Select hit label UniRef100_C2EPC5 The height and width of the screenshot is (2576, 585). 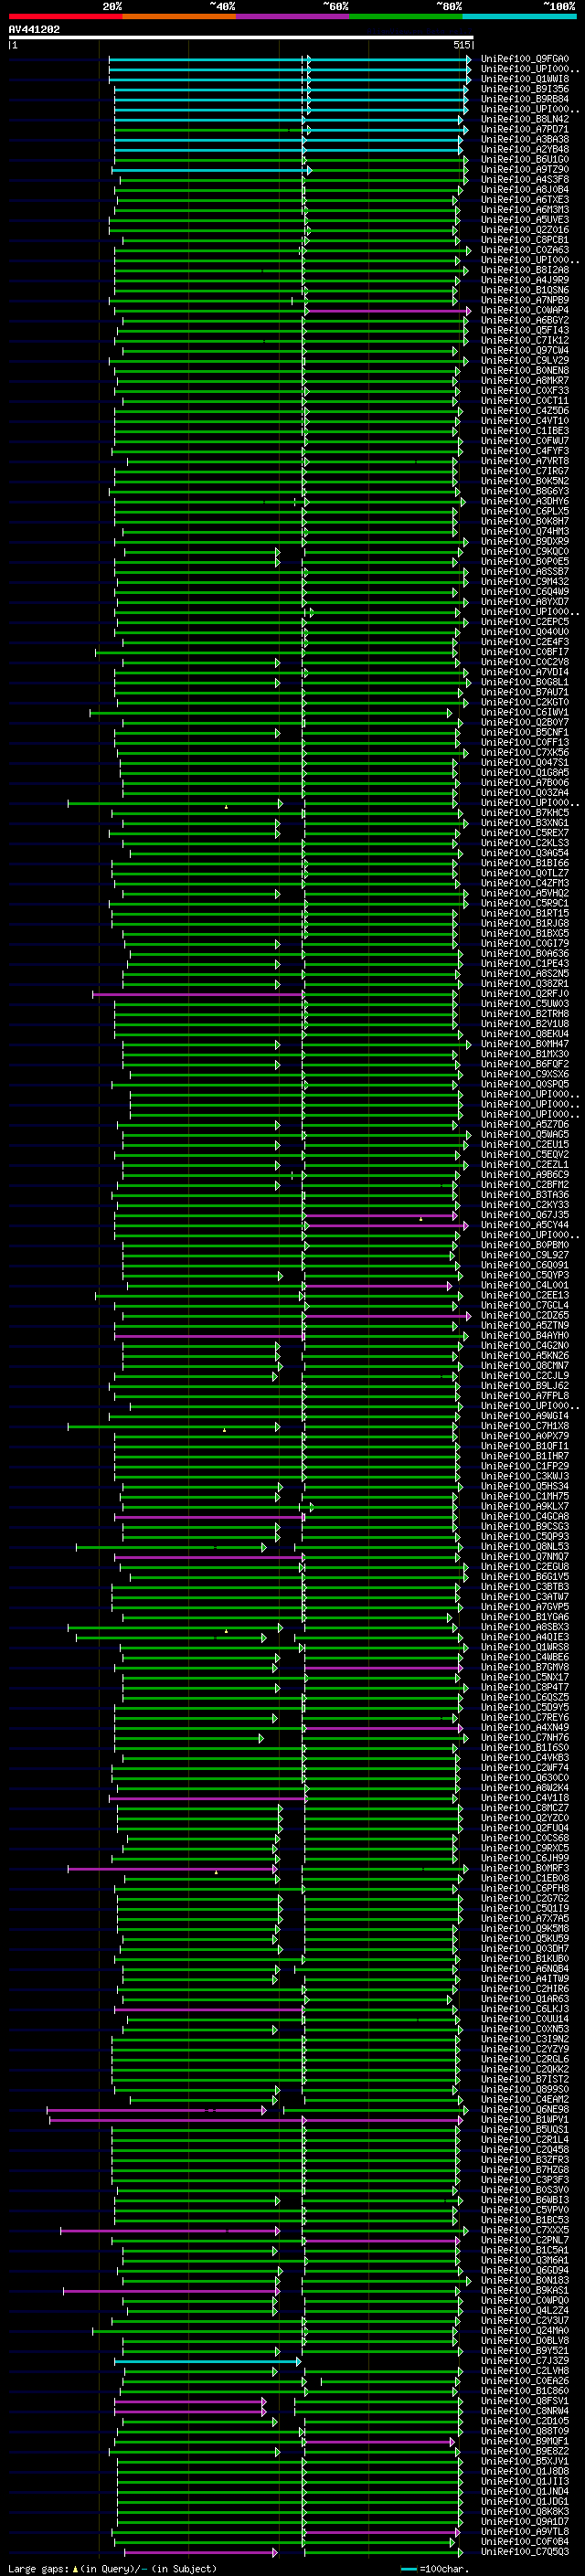click(x=525, y=622)
